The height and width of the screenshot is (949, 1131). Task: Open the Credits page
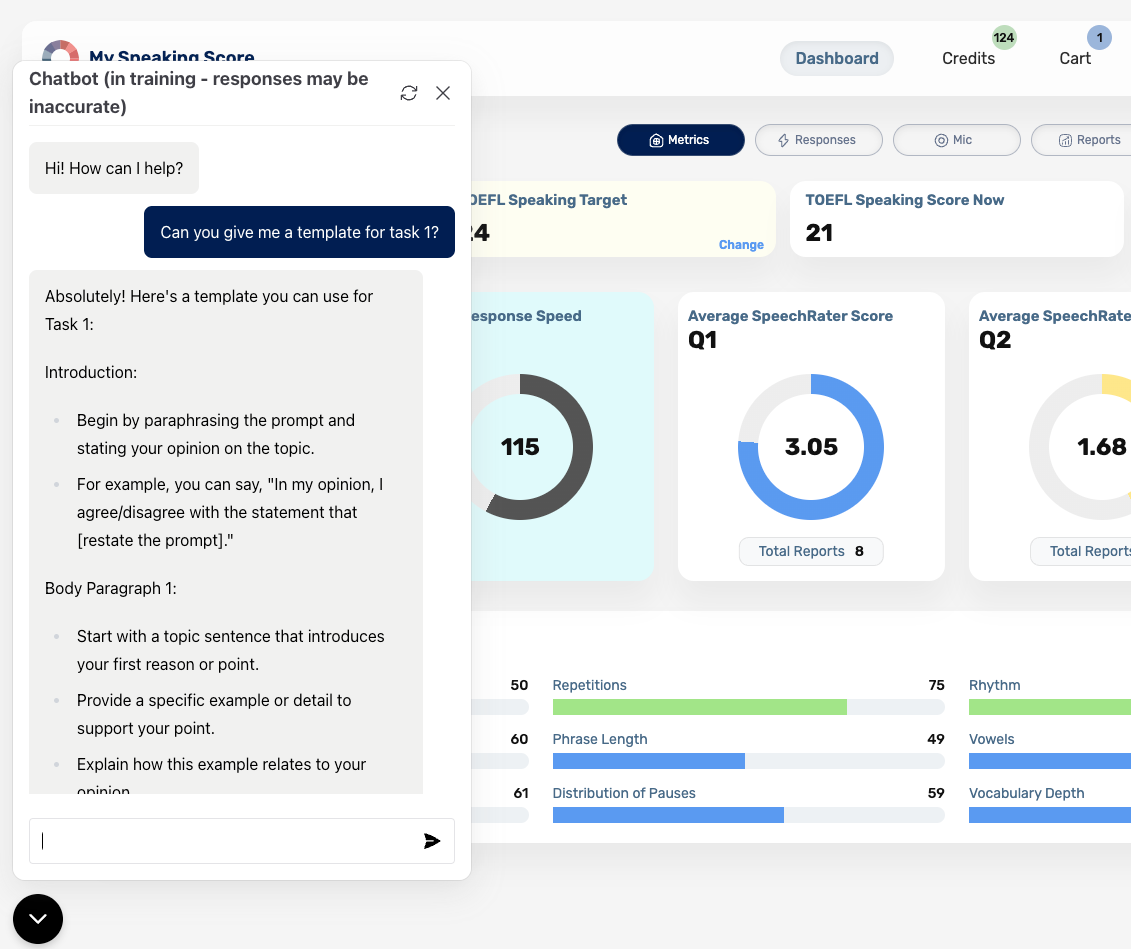(968, 58)
